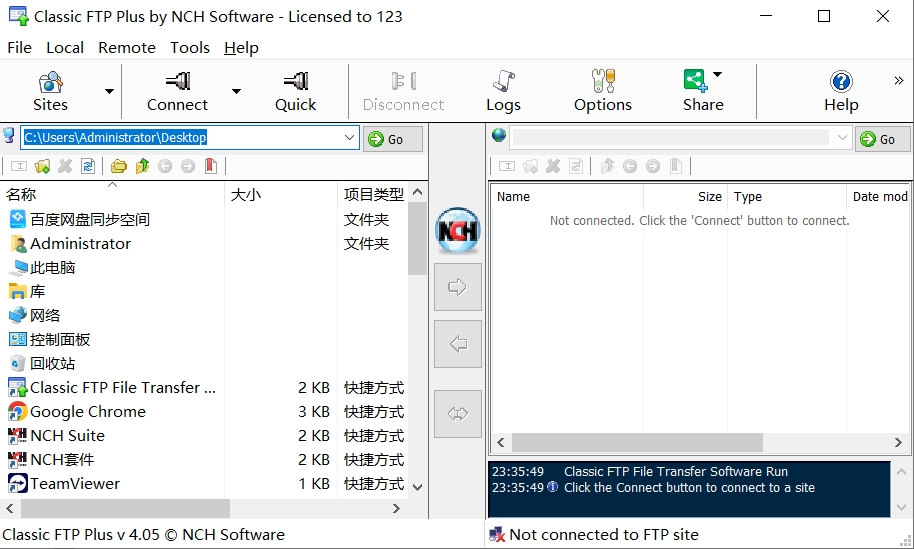Click remote rename icon

[x=507, y=166]
